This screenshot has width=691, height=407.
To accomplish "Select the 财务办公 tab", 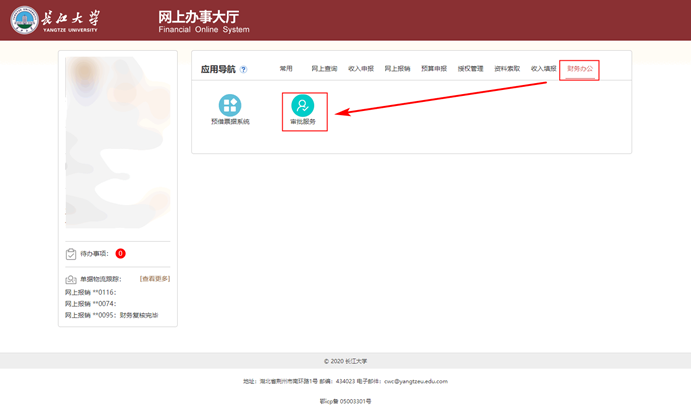I will [x=580, y=69].
